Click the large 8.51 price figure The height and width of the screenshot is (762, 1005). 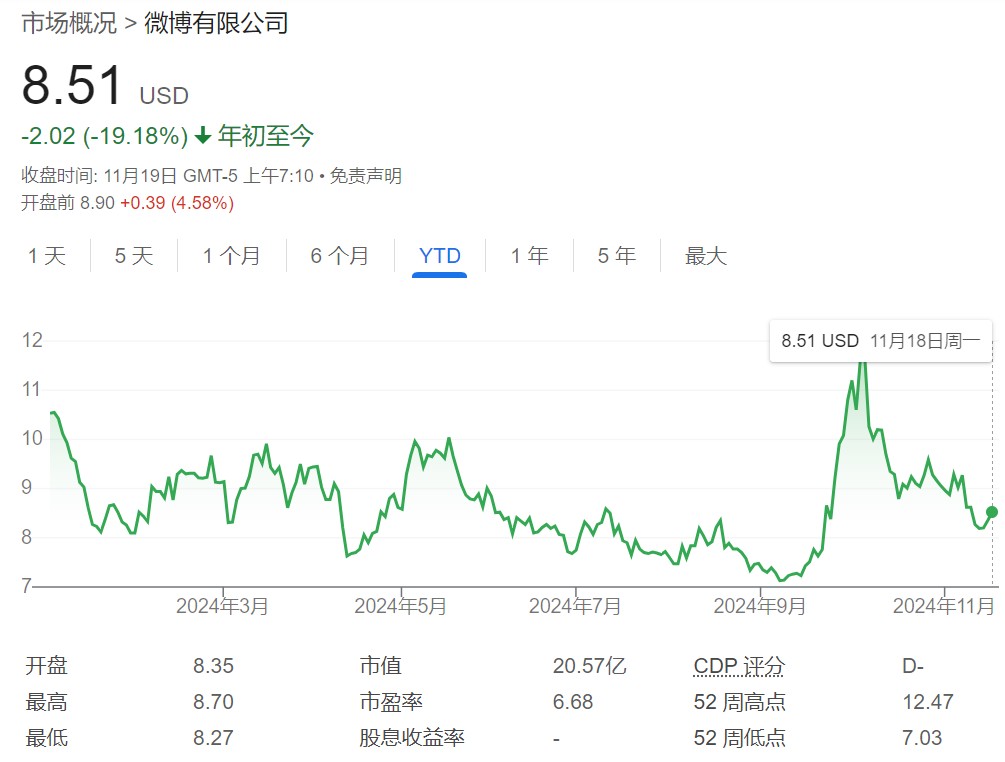pos(72,85)
